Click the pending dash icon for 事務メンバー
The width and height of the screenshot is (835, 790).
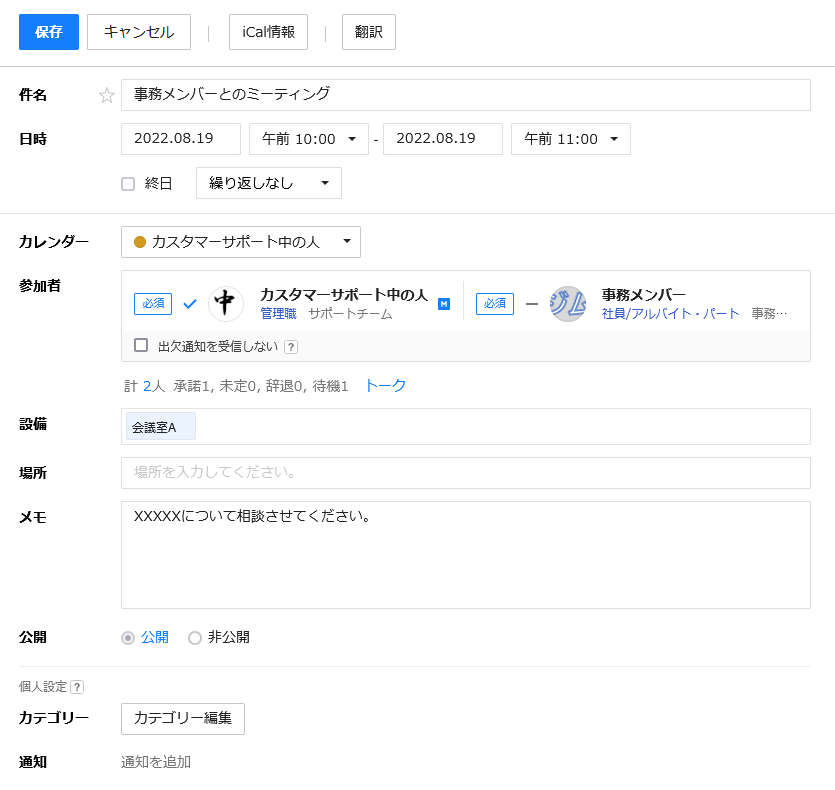tap(532, 304)
